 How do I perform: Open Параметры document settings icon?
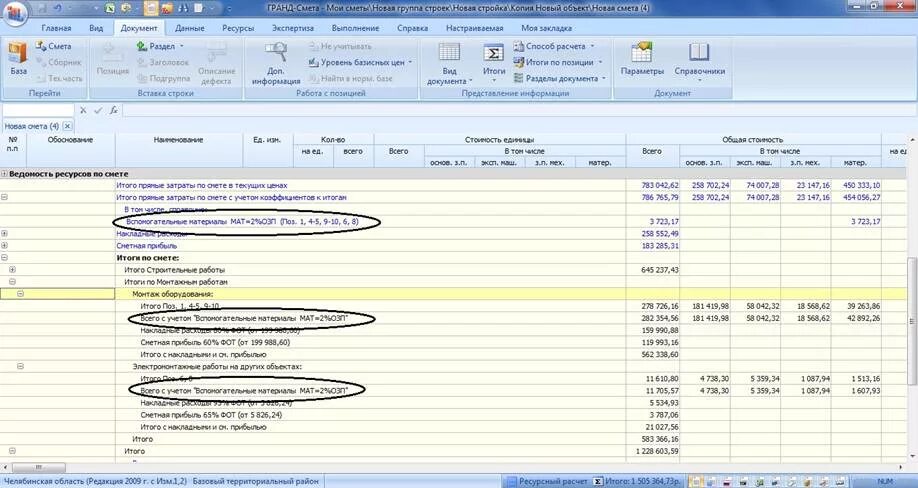click(642, 52)
